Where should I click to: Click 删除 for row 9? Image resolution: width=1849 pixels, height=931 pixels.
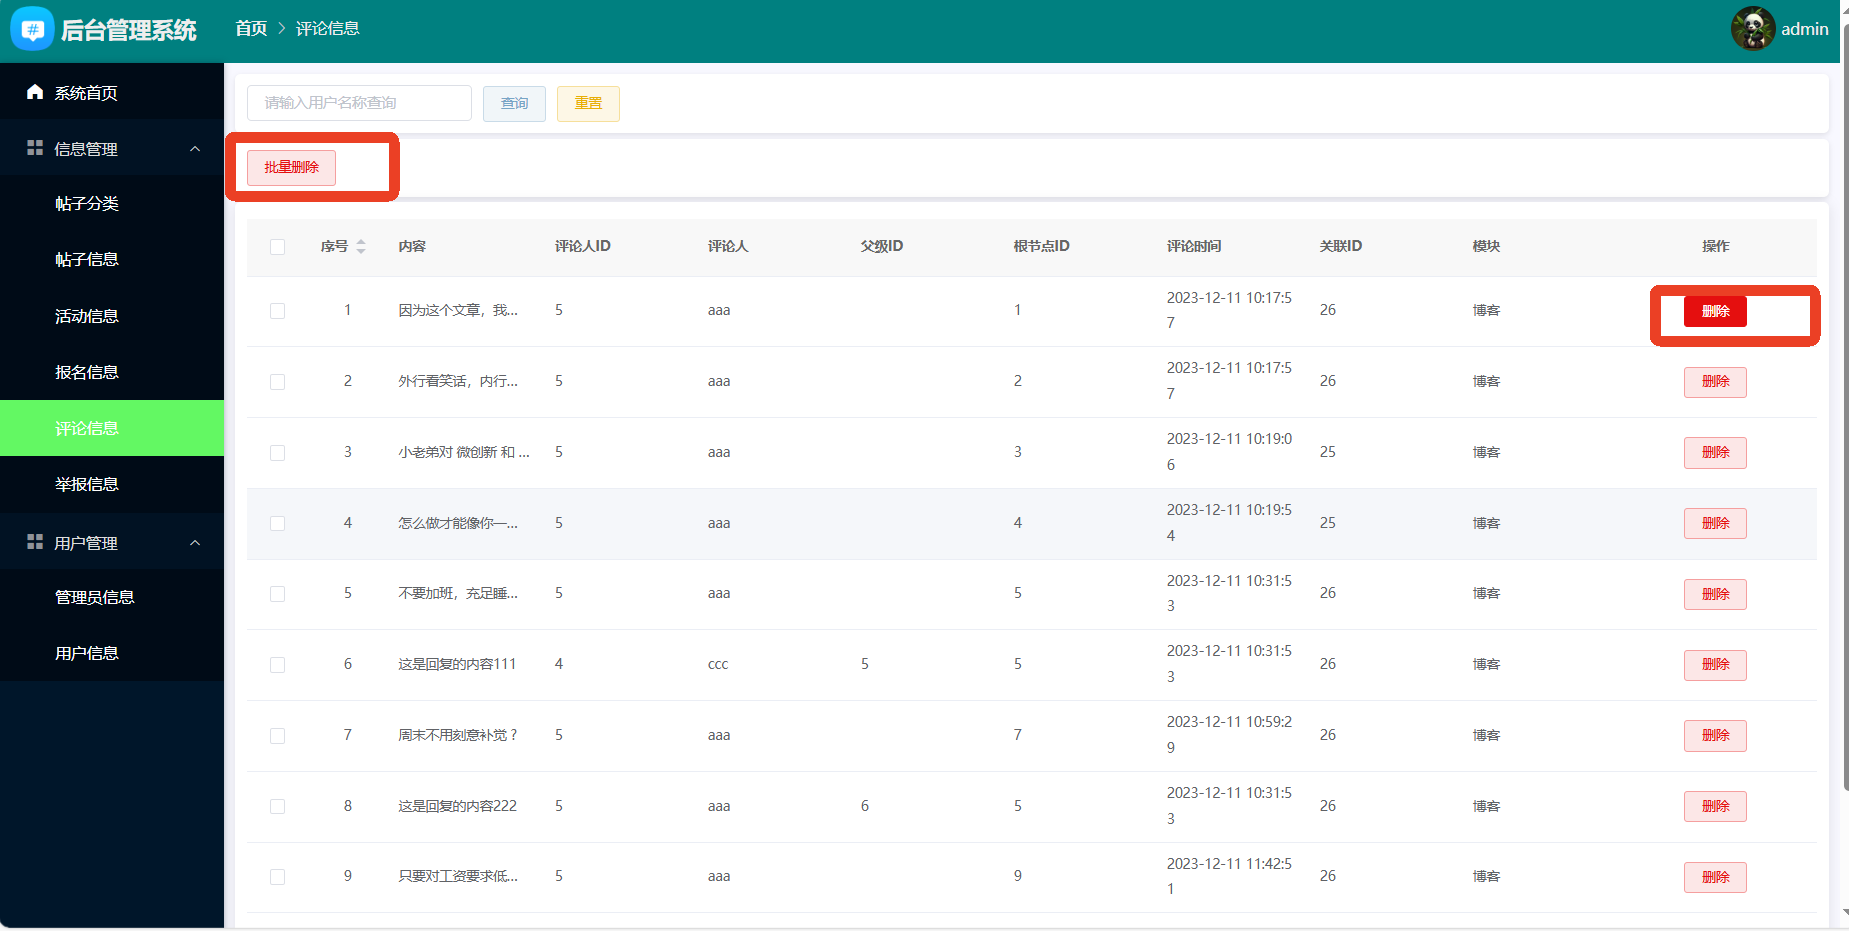pos(1715,877)
